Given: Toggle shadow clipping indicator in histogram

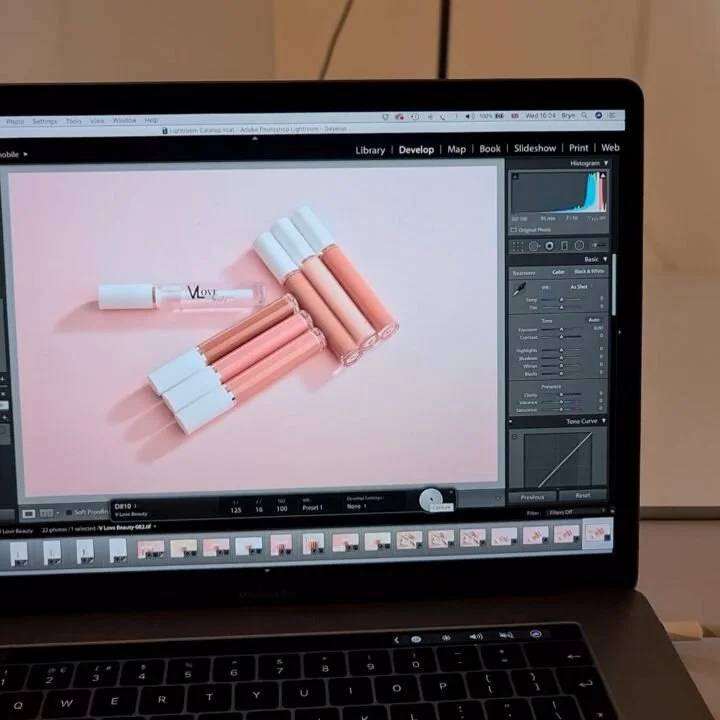Looking at the screenshot, I should point(515,176).
